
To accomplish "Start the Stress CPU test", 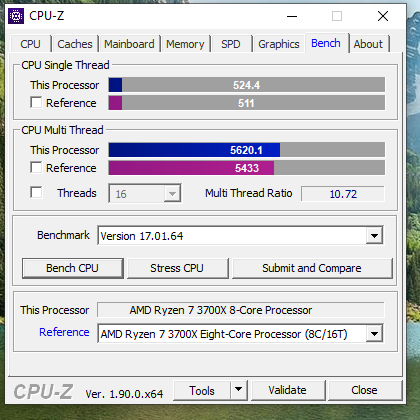I will pos(177,268).
